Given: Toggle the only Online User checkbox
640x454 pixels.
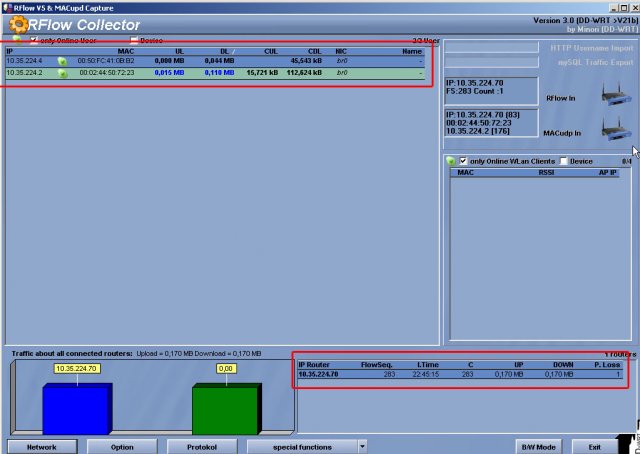Looking at the screenshot, I should point(34,41).
